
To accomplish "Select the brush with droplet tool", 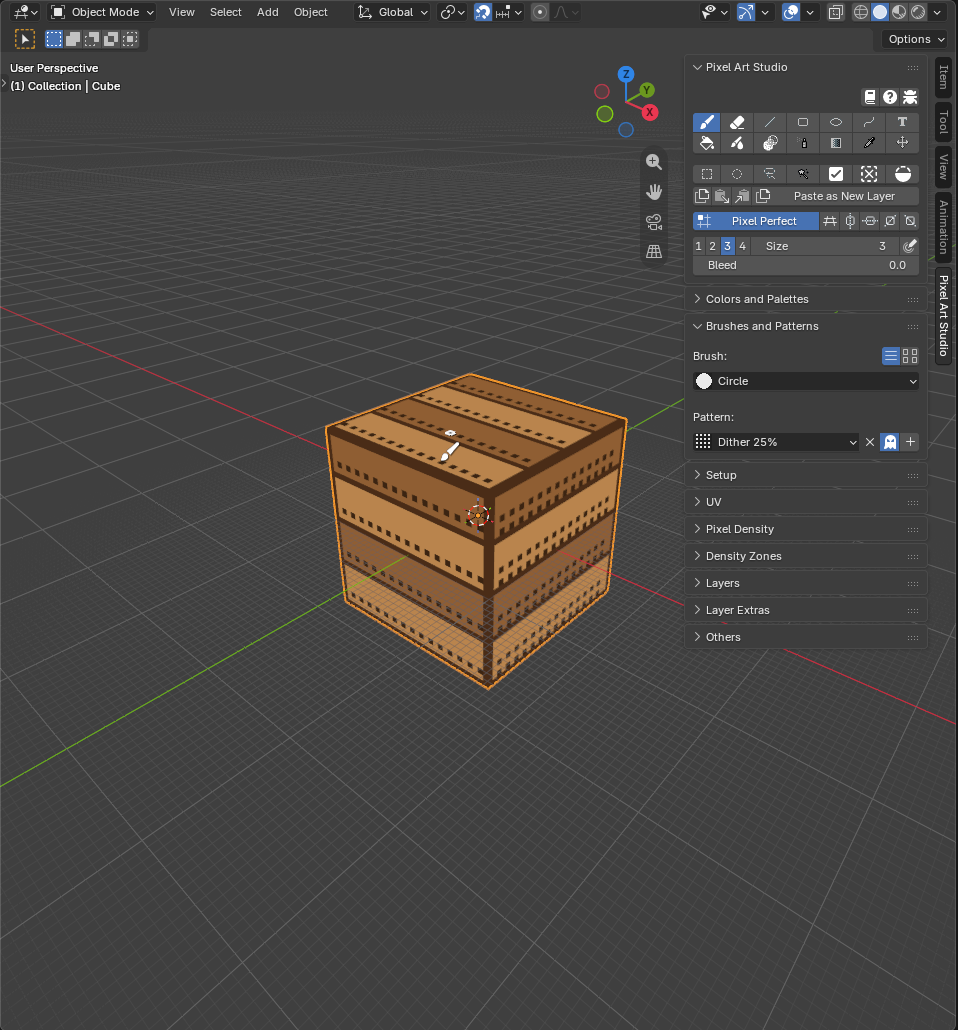I will 737,143.
